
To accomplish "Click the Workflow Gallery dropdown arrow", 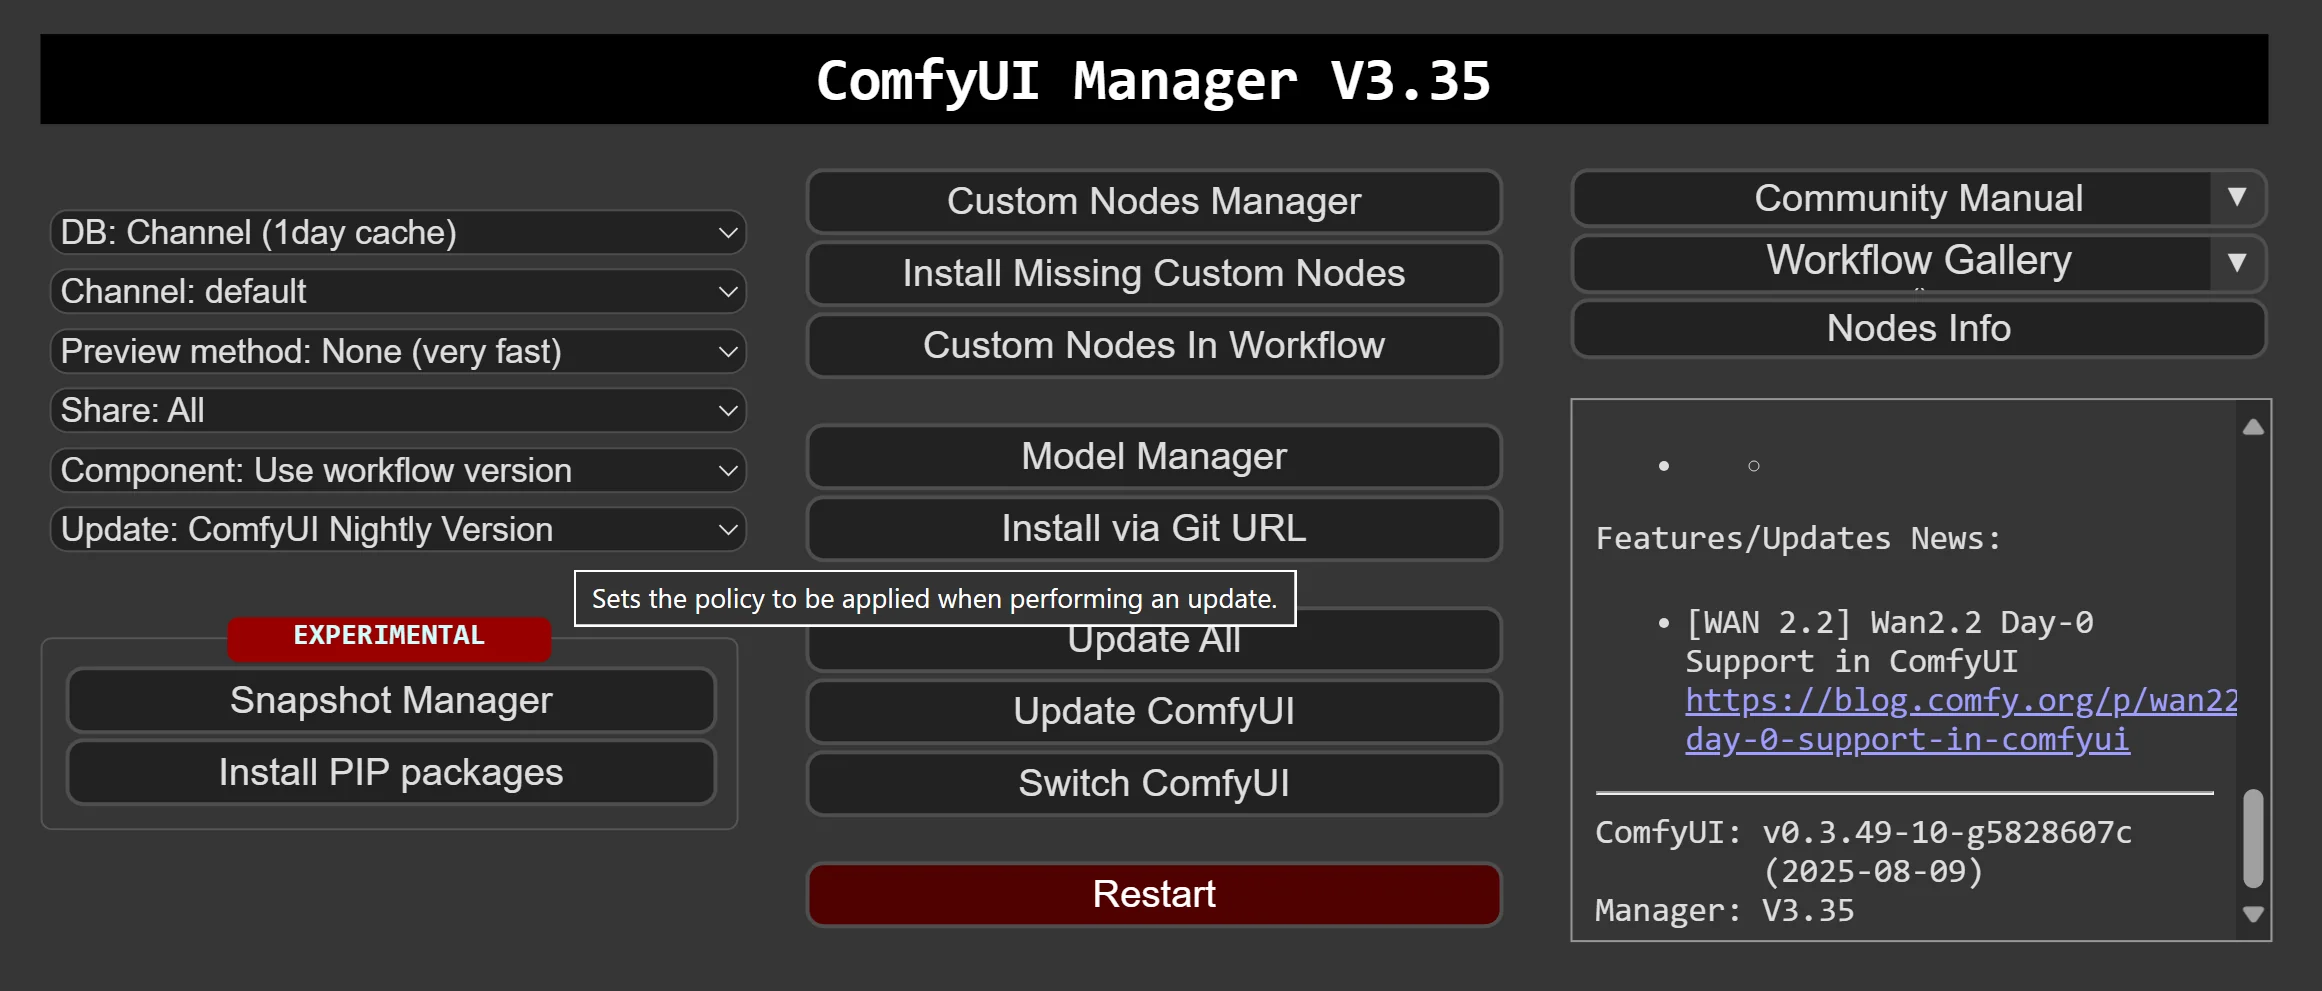I will 2237,262.
